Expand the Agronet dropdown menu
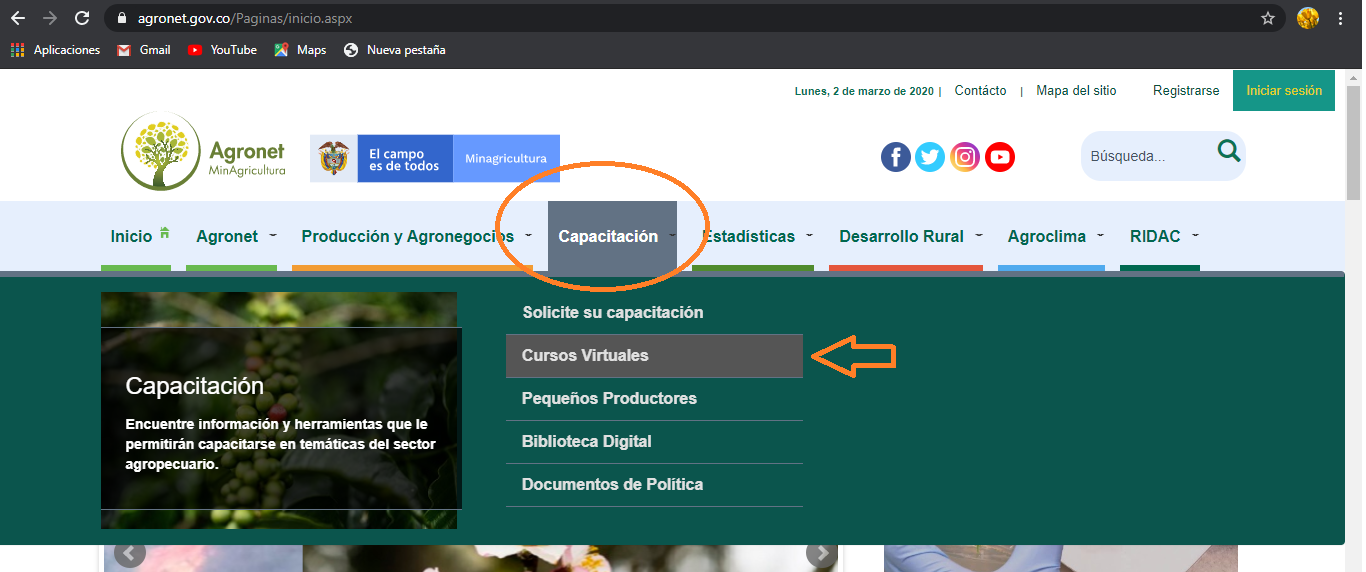The width and height of the screenshot is (1366, 572). tap(236, 237)
